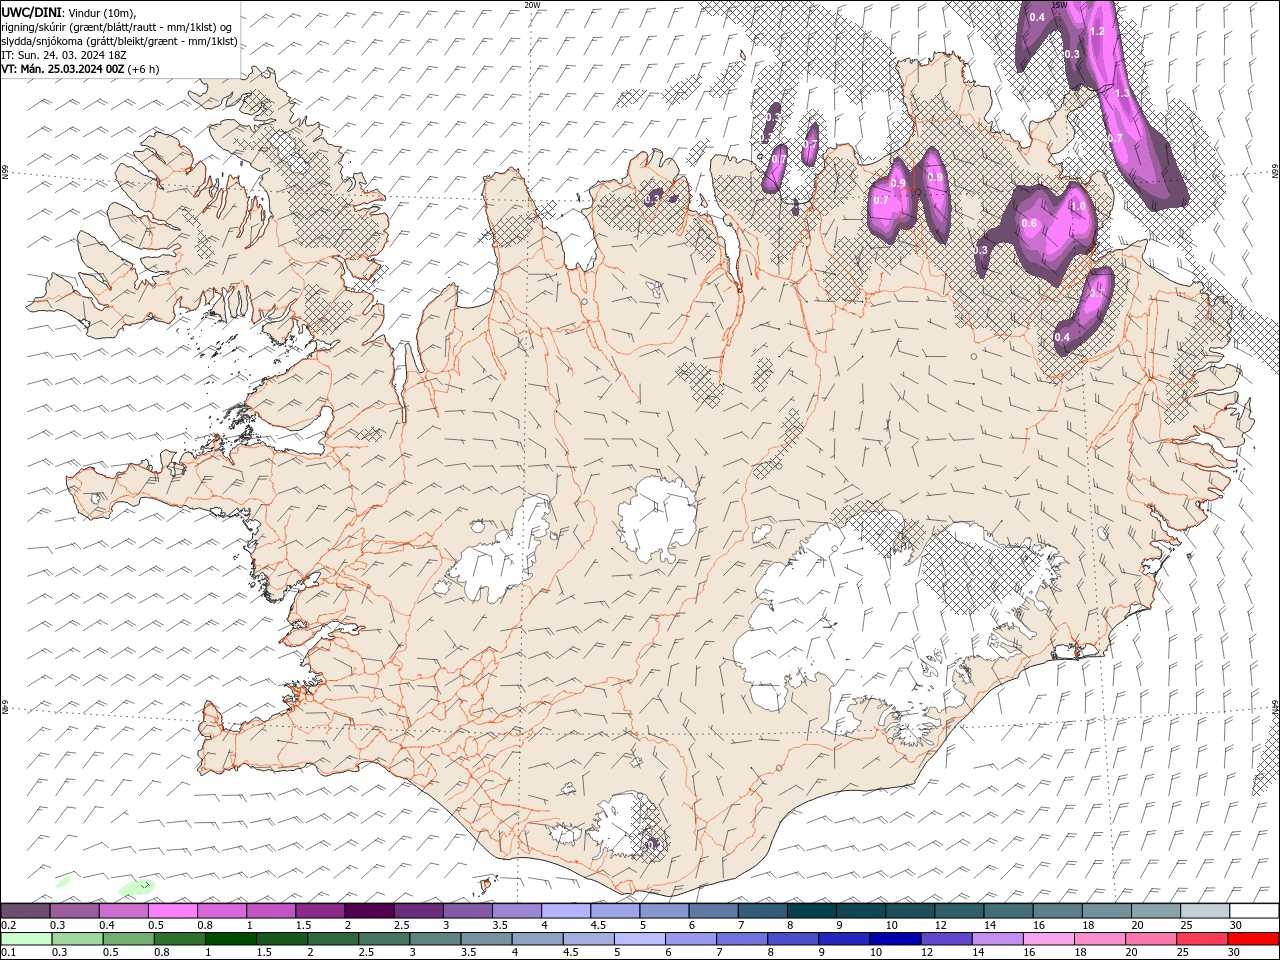Click the '20W' longitude label
The width and height of the screenshot is (1280, 960).
(532, 5)
